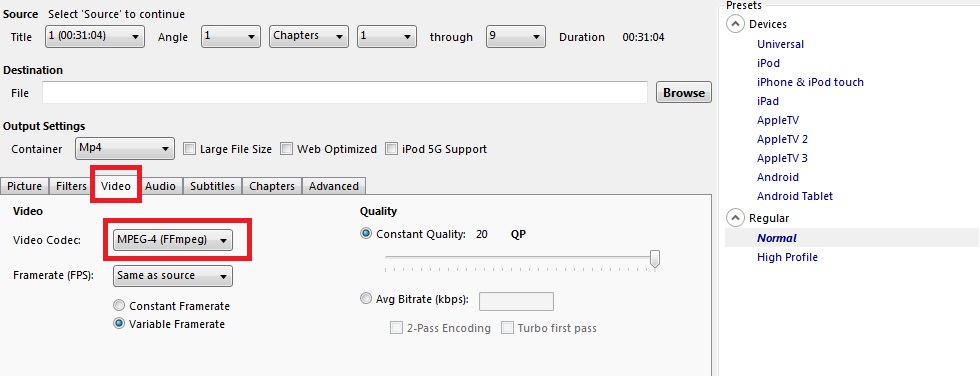
Task: Collapse the Regular presets group
Action: tap(734, 218)
